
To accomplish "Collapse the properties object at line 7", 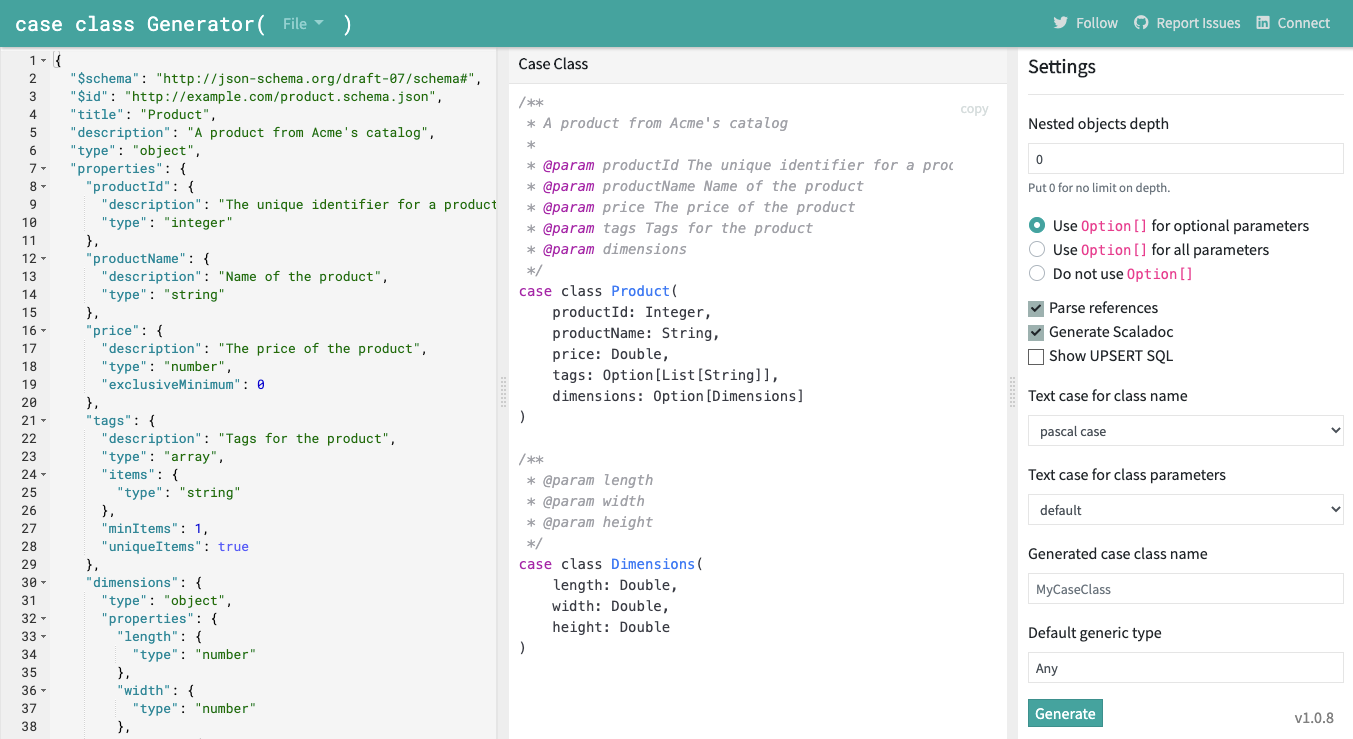I will pyautogui.click(x=41, y=168).
